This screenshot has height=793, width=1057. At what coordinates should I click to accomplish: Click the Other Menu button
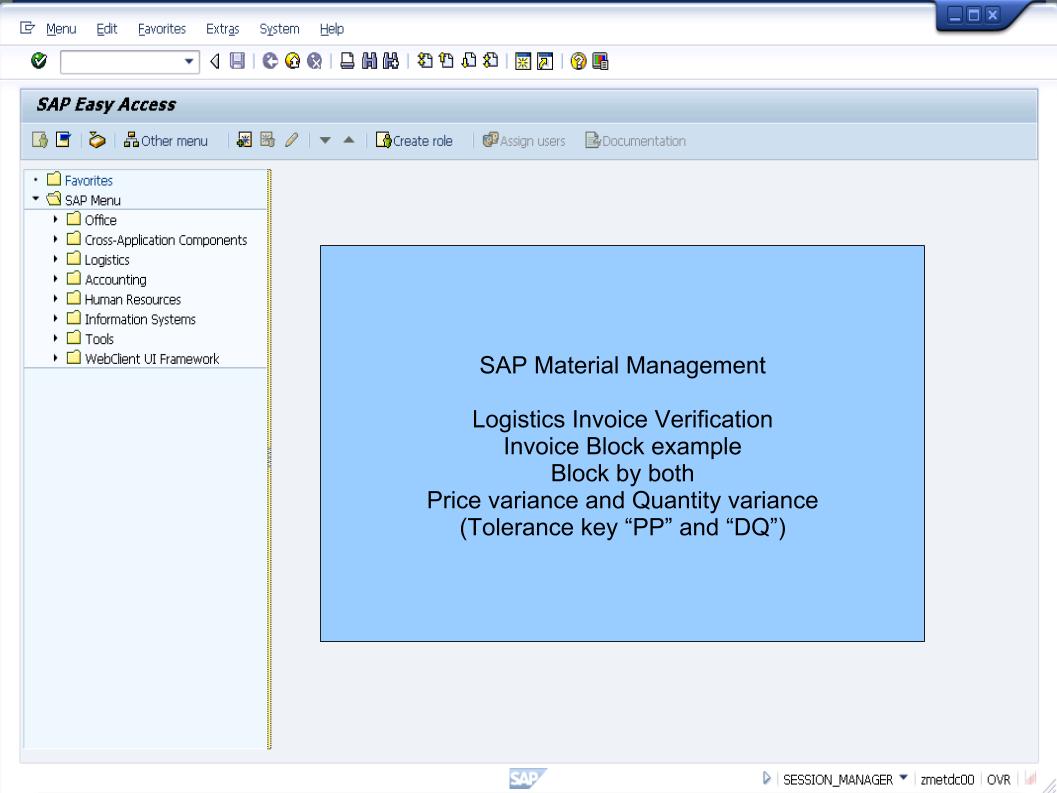coord(166,140)
